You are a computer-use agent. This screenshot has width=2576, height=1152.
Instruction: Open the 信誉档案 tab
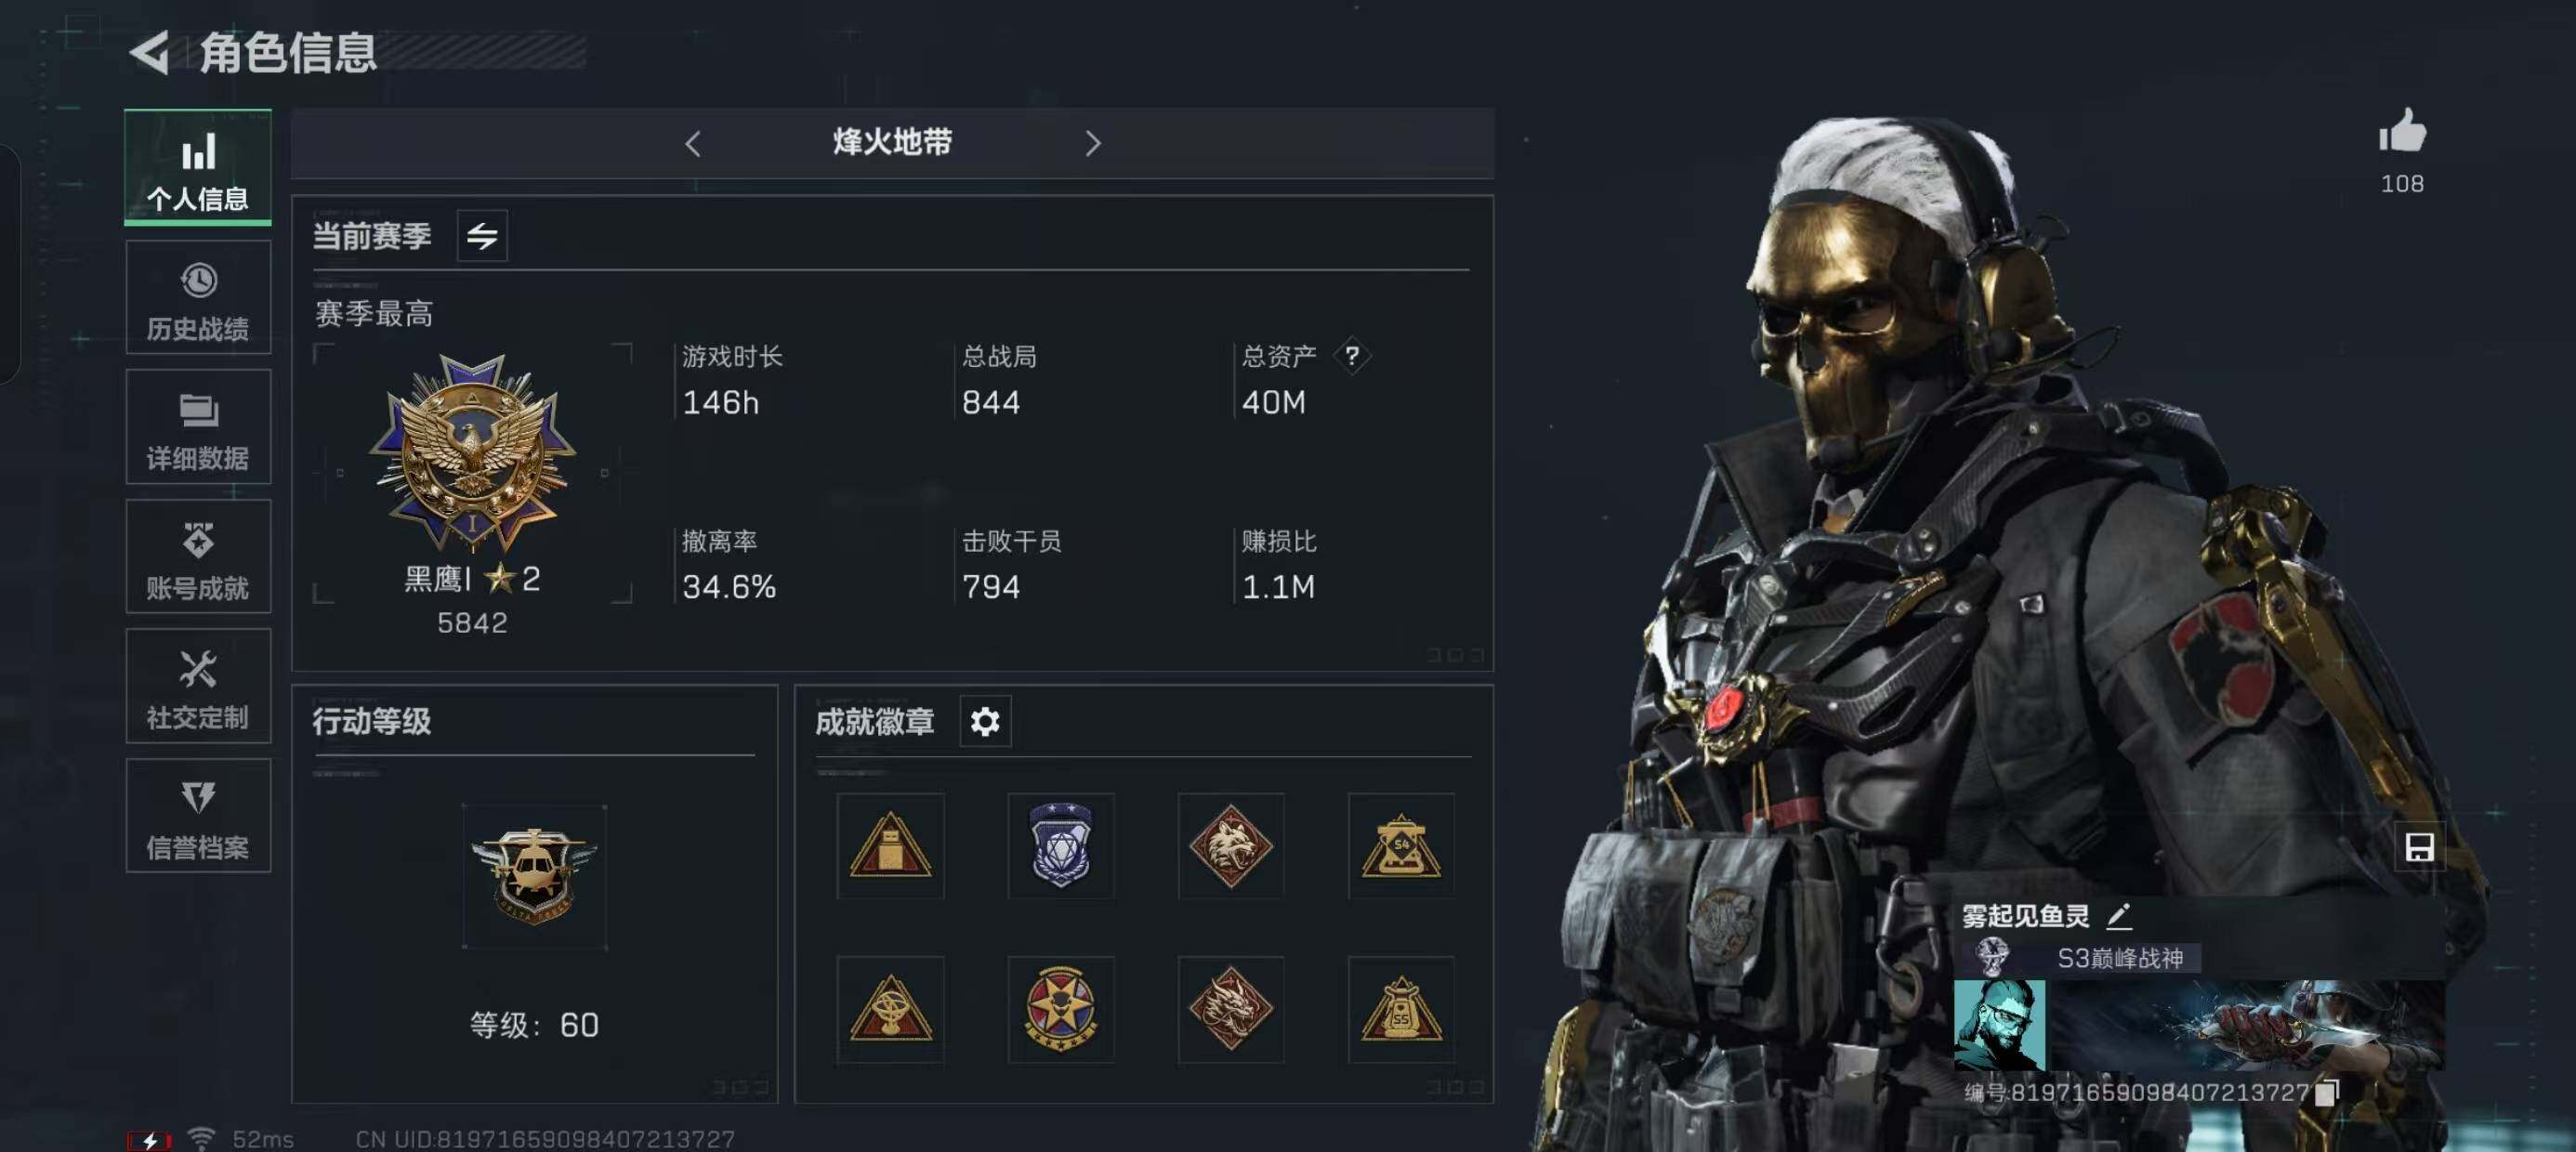click(198, 816)
